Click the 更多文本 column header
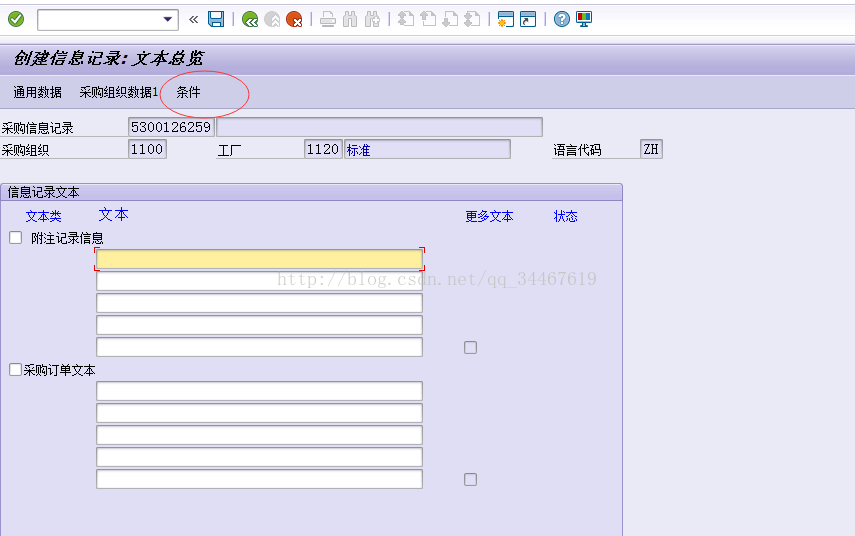This screenshot has height=536, width=855. click(489, 216)
